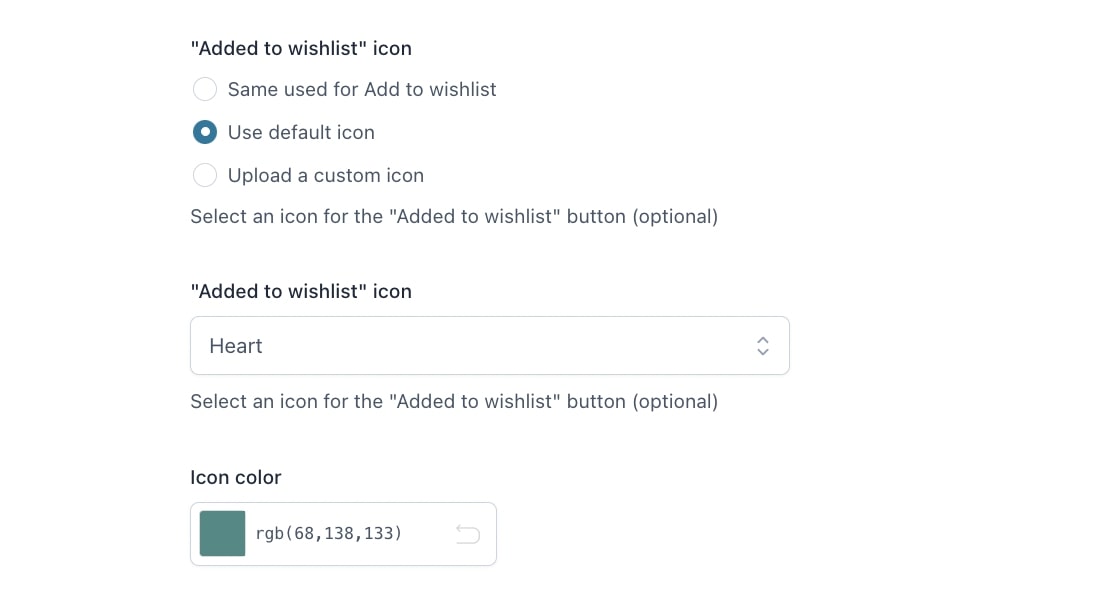This screenshot has height=600, width=1114.
Task: Click the up-down chevron icon in Heart selector
Action: (762, 346)
